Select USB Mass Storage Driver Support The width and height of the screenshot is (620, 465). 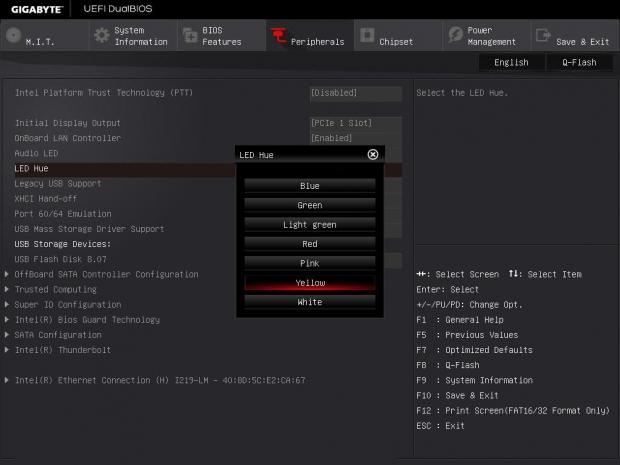89,229
